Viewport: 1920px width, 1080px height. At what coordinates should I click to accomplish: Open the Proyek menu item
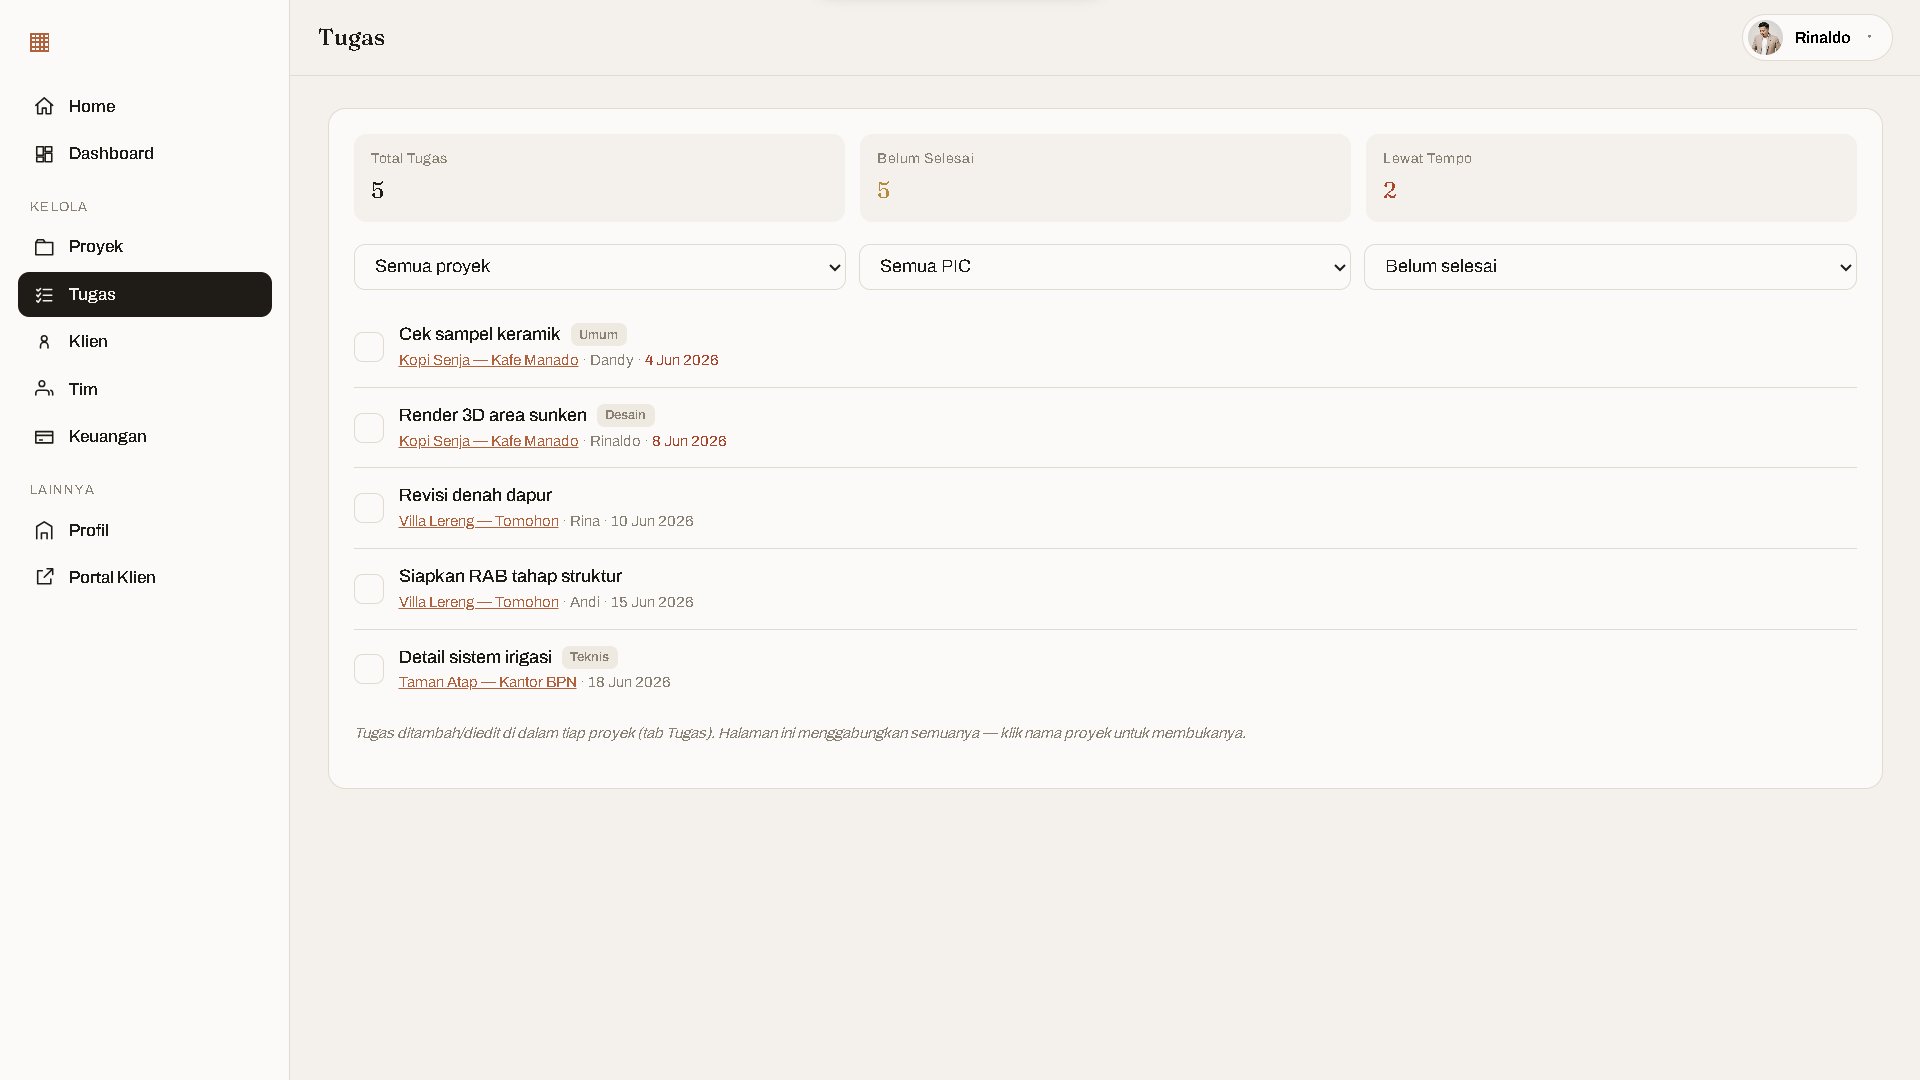145,247
